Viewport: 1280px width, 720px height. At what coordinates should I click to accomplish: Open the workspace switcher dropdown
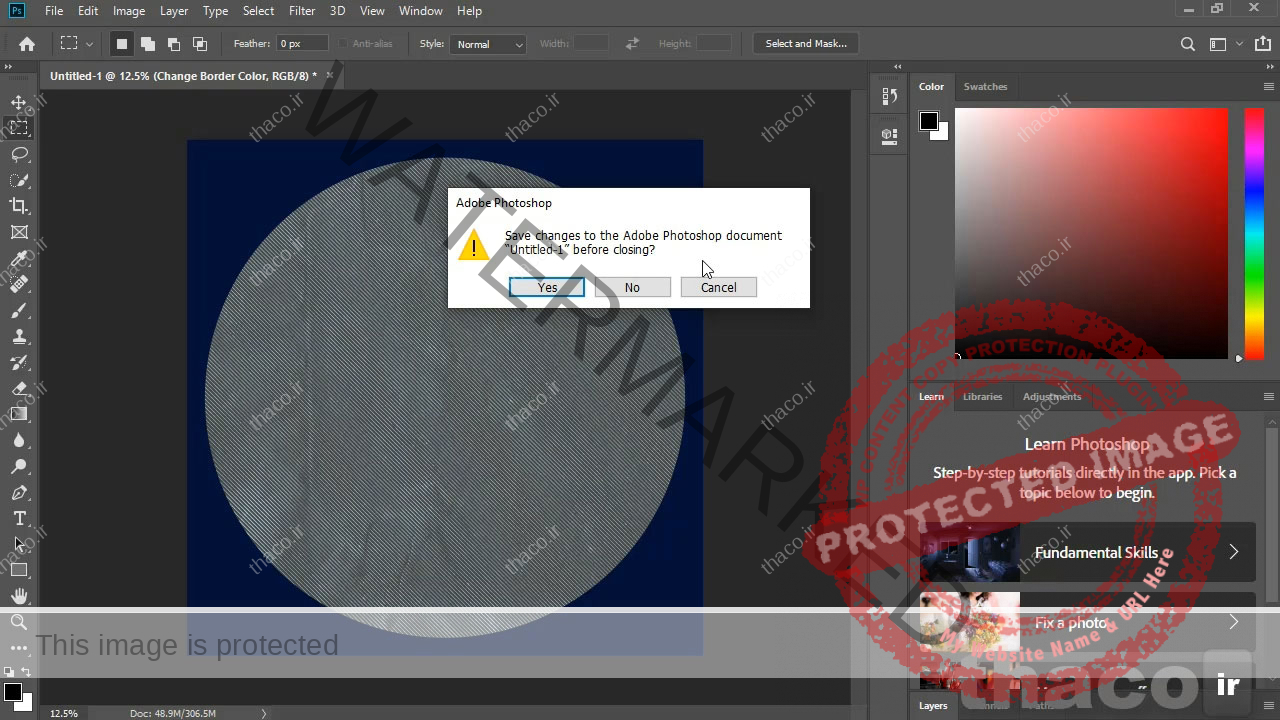[x=1224, y=44]
